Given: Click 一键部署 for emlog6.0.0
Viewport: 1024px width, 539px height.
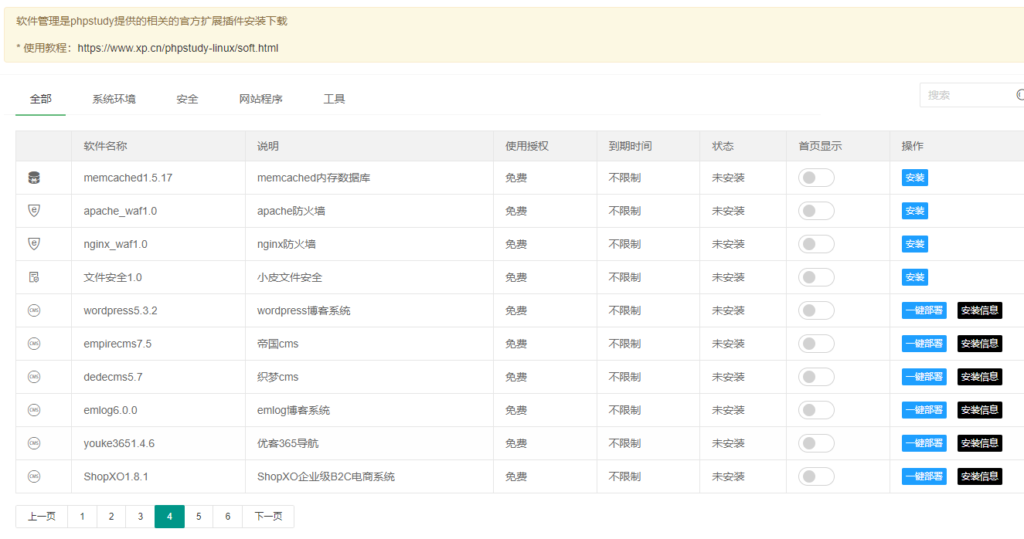Looking at the screenshot, I should [924, 410].
